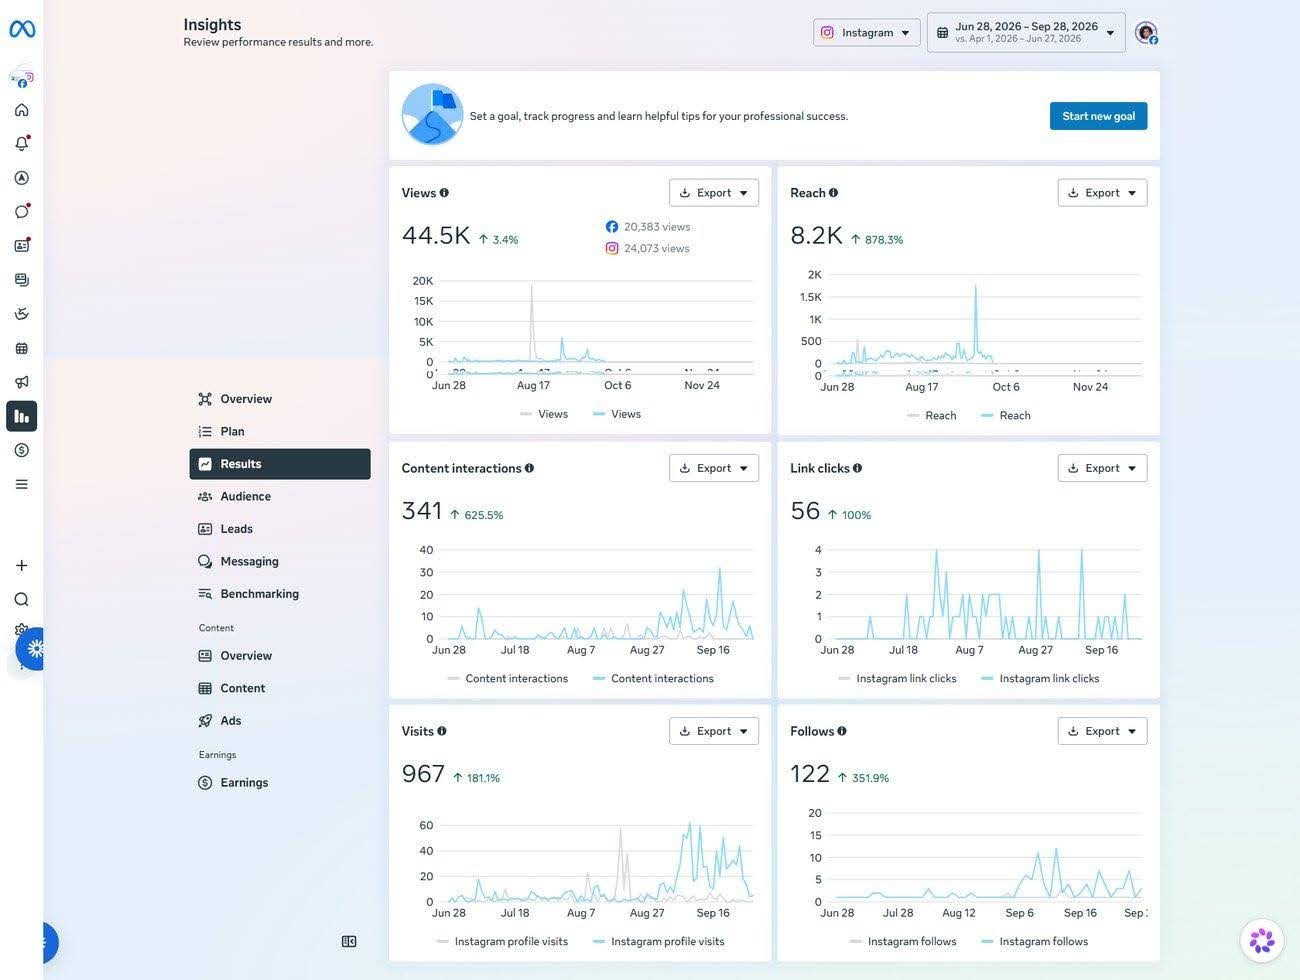Click the Start new goal button
The image size is (1300, 980).
(x=1098, y=116)
